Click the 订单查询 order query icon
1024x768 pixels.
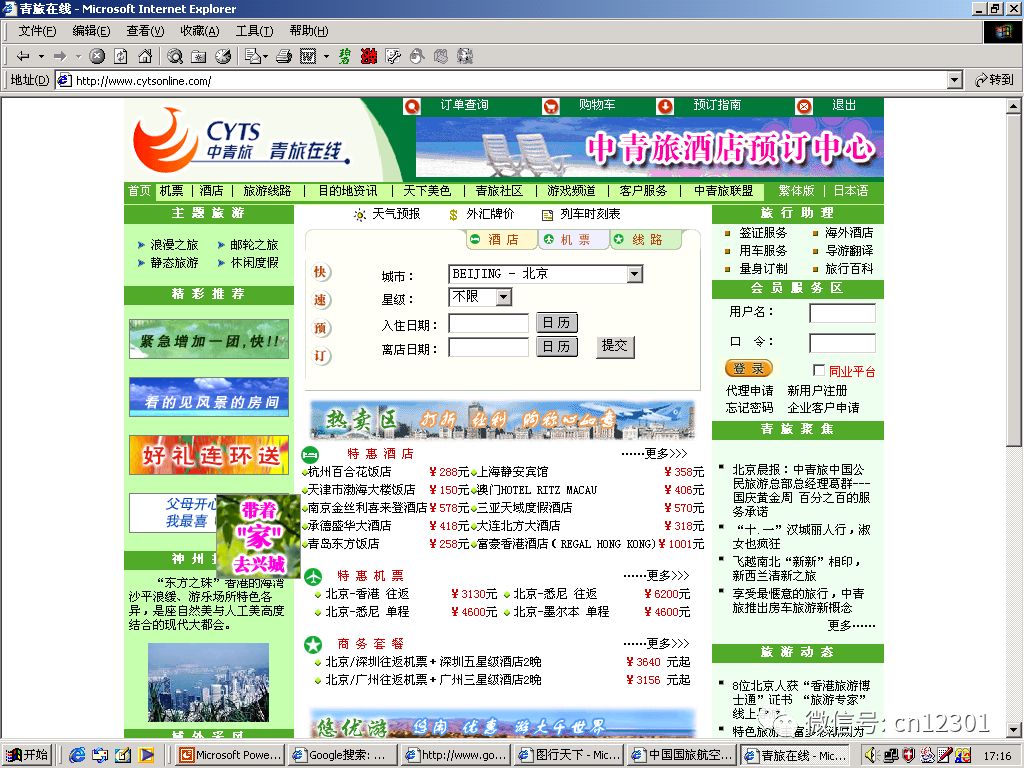pos(412,106)
